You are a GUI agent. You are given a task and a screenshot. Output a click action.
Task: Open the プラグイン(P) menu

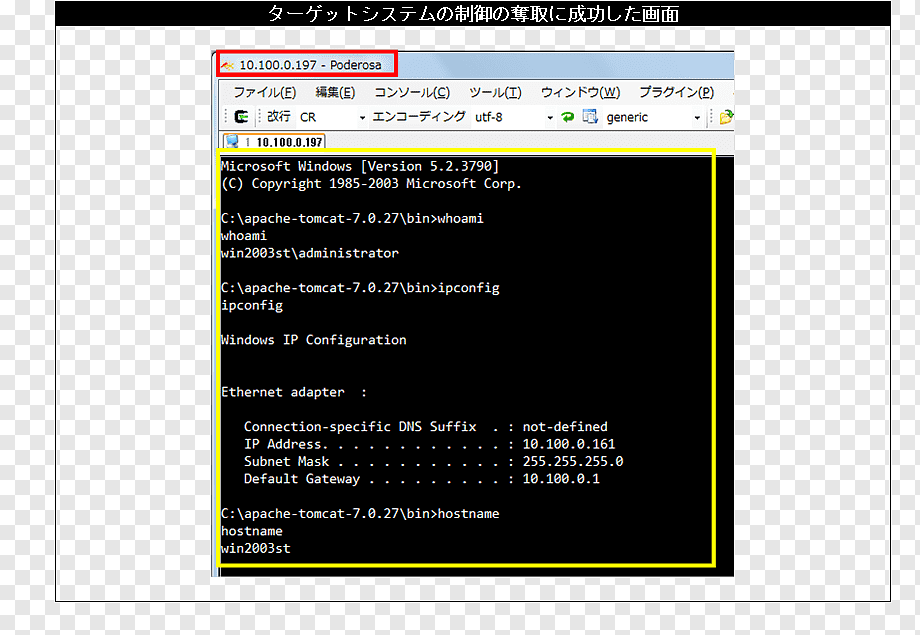677,92
